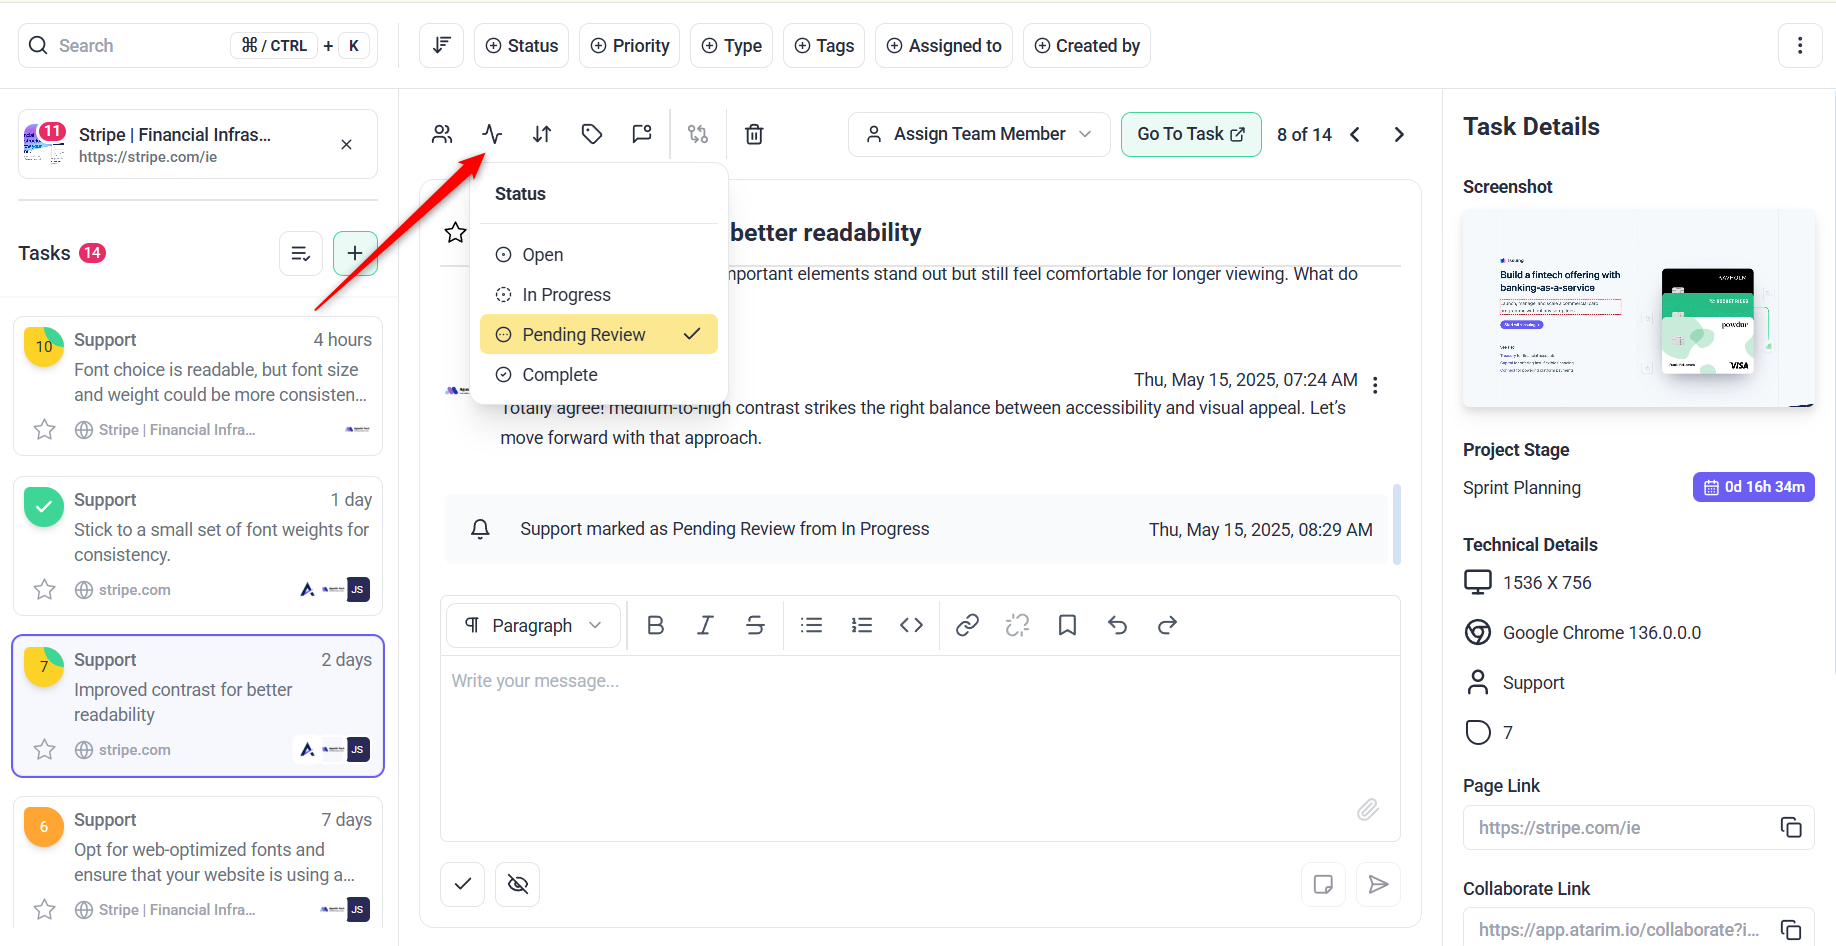The image size is (1836, 946).
Task: Select 'Complete' status option
Action: click(560, 375)
